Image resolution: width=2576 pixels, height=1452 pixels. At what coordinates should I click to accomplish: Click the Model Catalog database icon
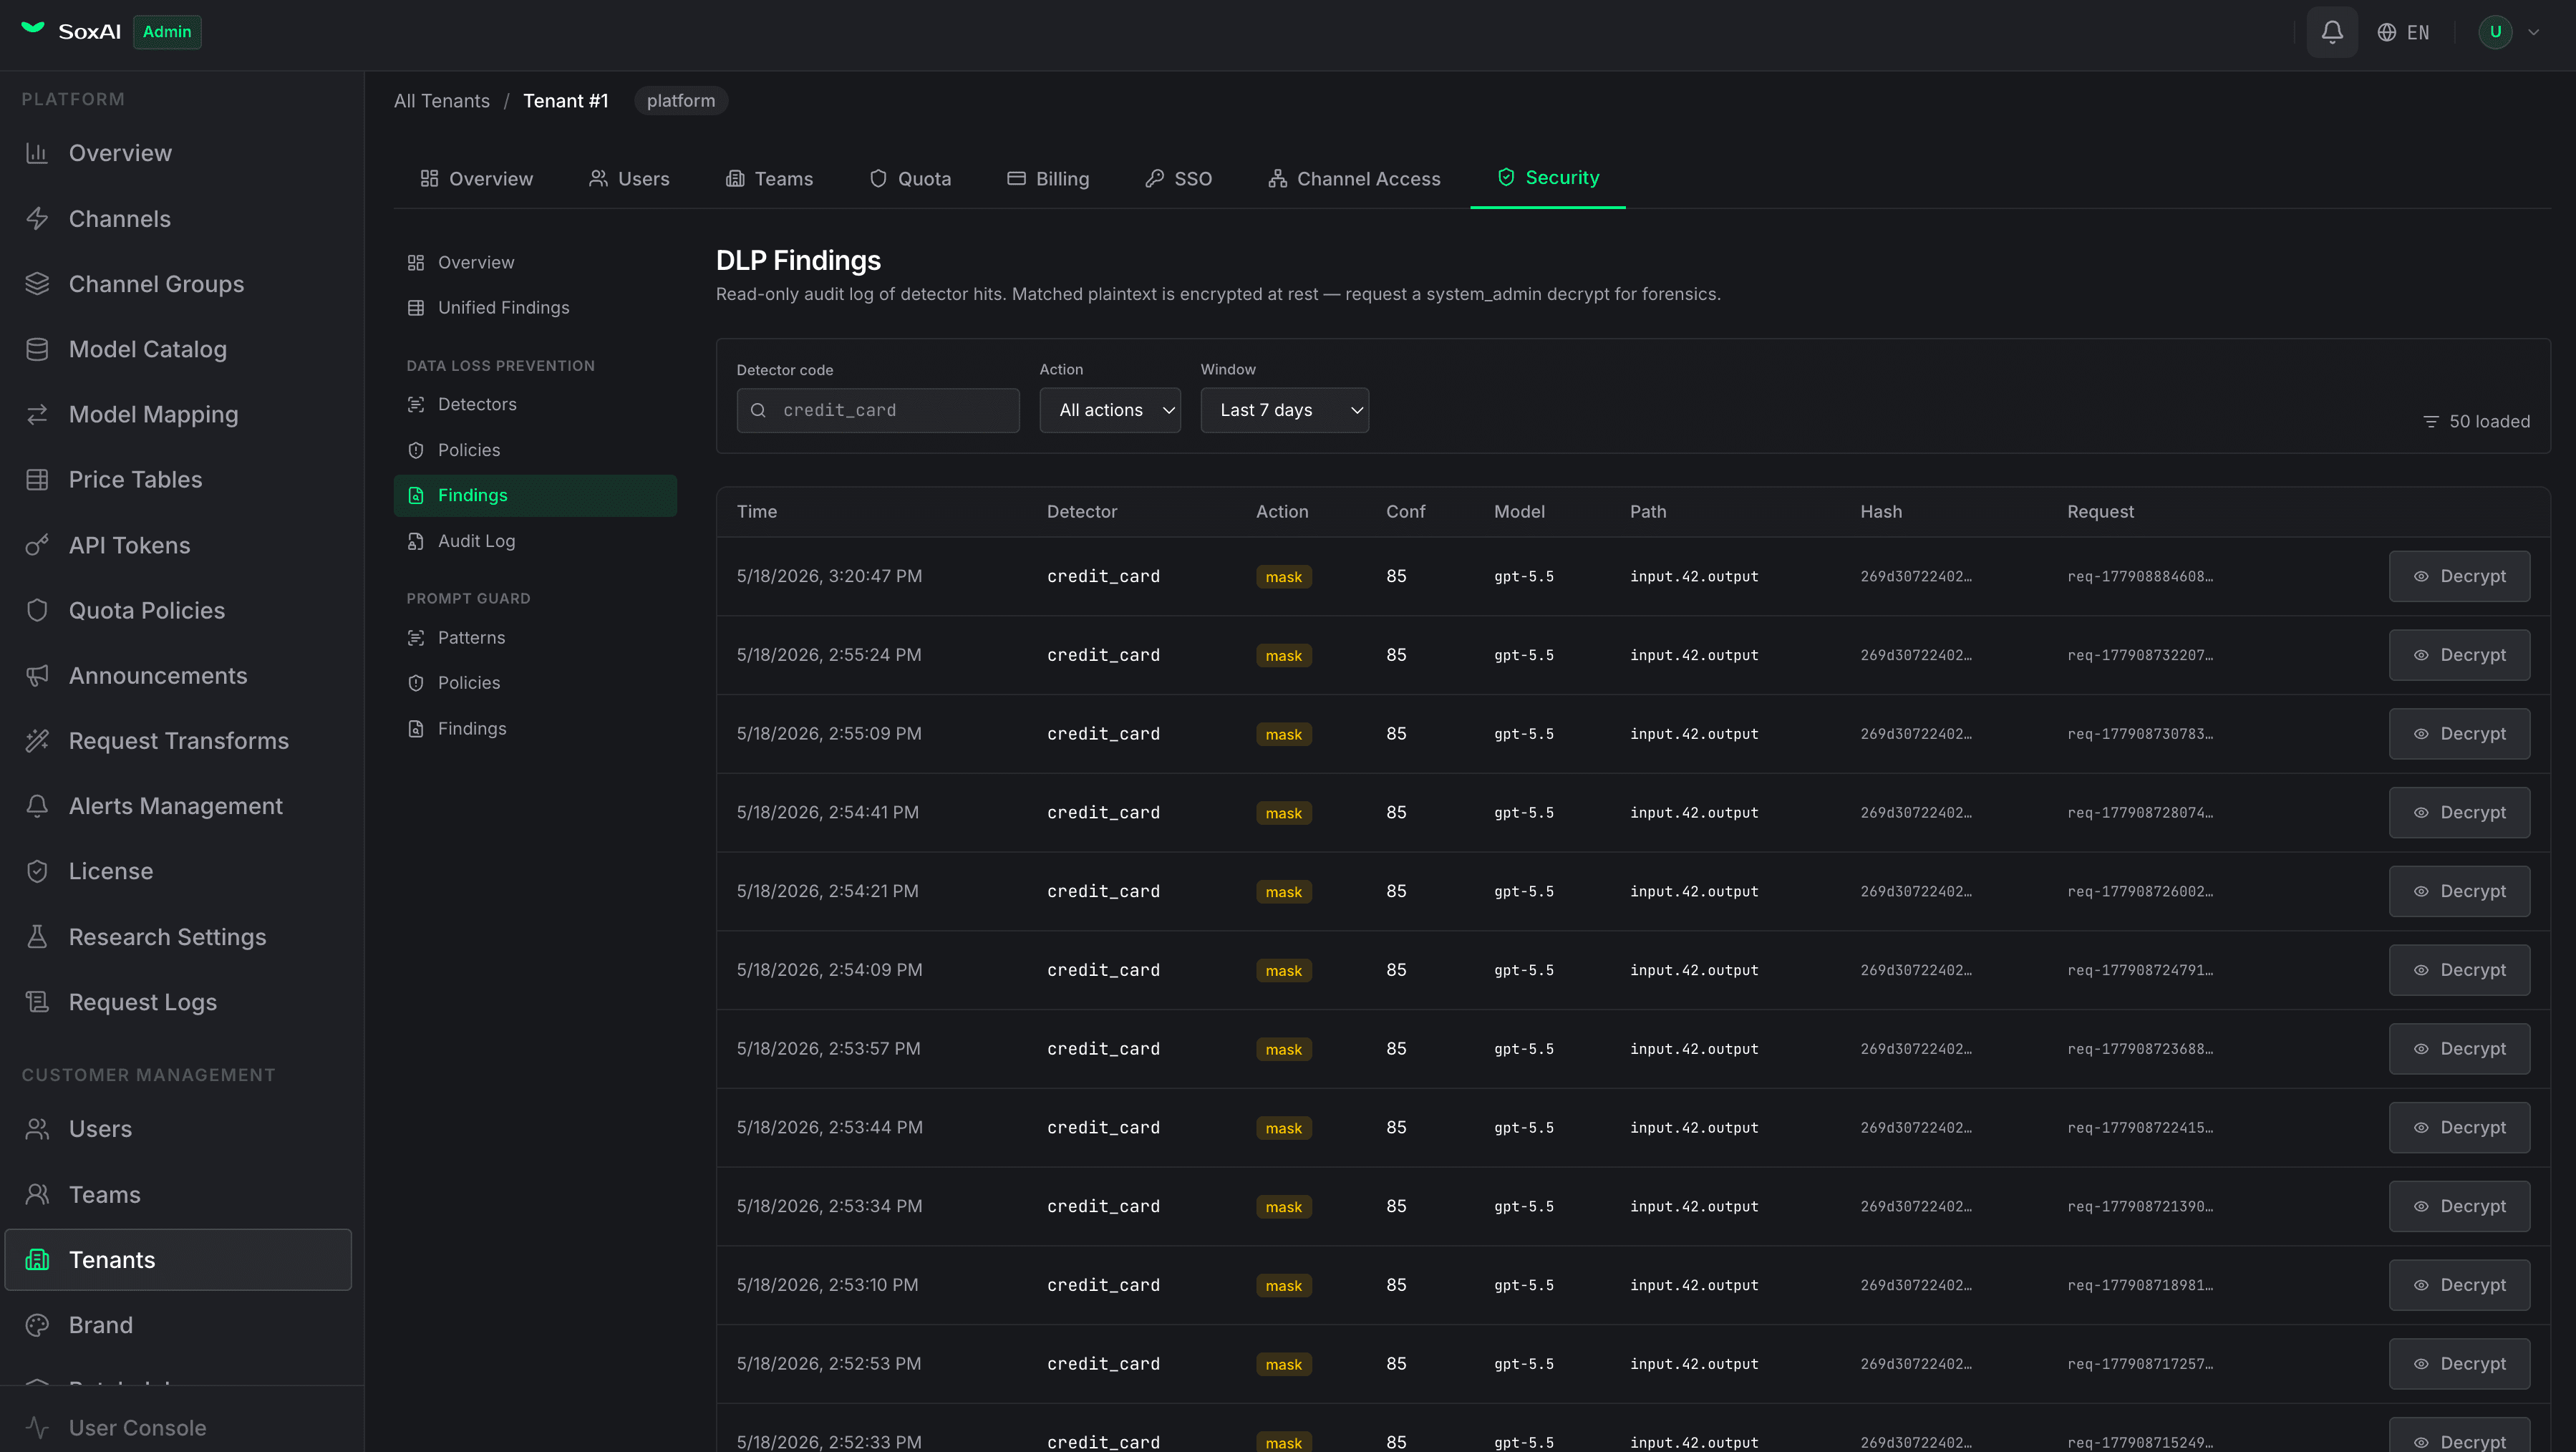[37, 349]
